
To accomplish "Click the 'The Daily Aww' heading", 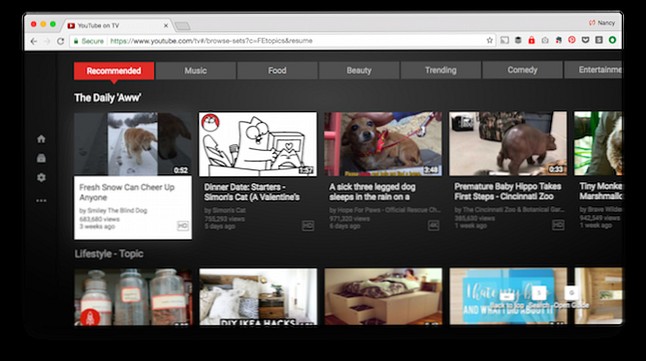I will [108, 98].
